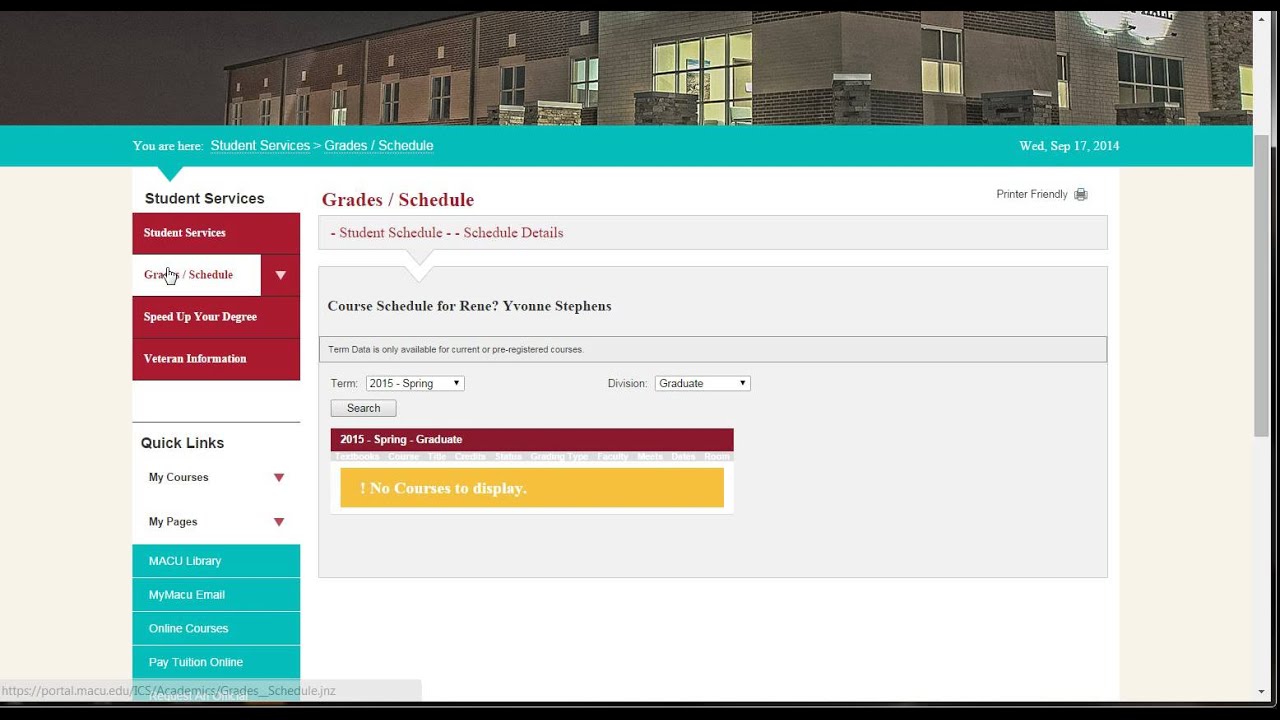
Task: Open the Online Courses link
Action: [x=216, y=629]
